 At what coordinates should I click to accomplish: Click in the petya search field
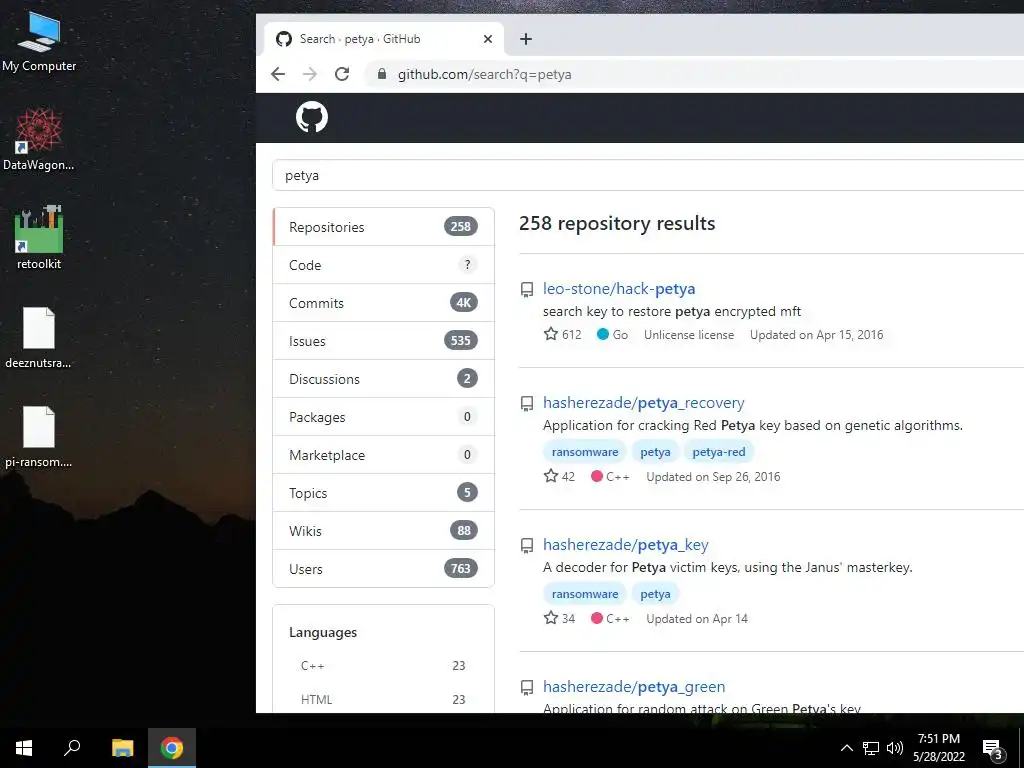tap(648, 175)
